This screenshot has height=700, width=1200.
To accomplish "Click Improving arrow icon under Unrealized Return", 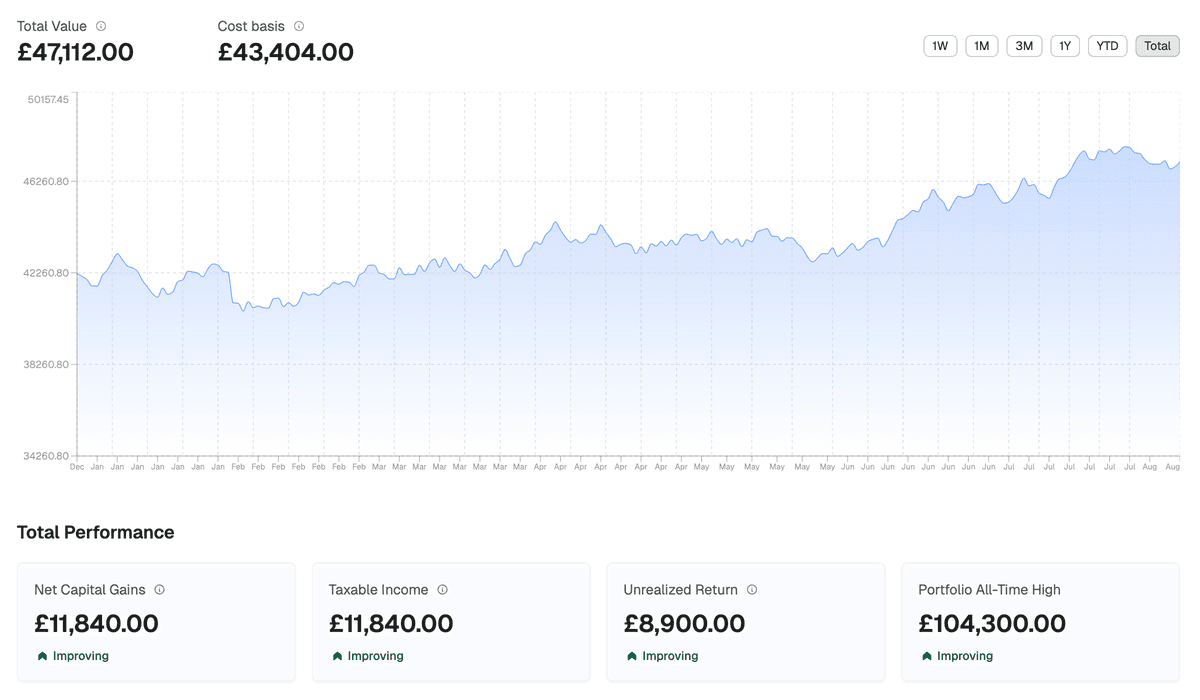I will pos(632,656).
